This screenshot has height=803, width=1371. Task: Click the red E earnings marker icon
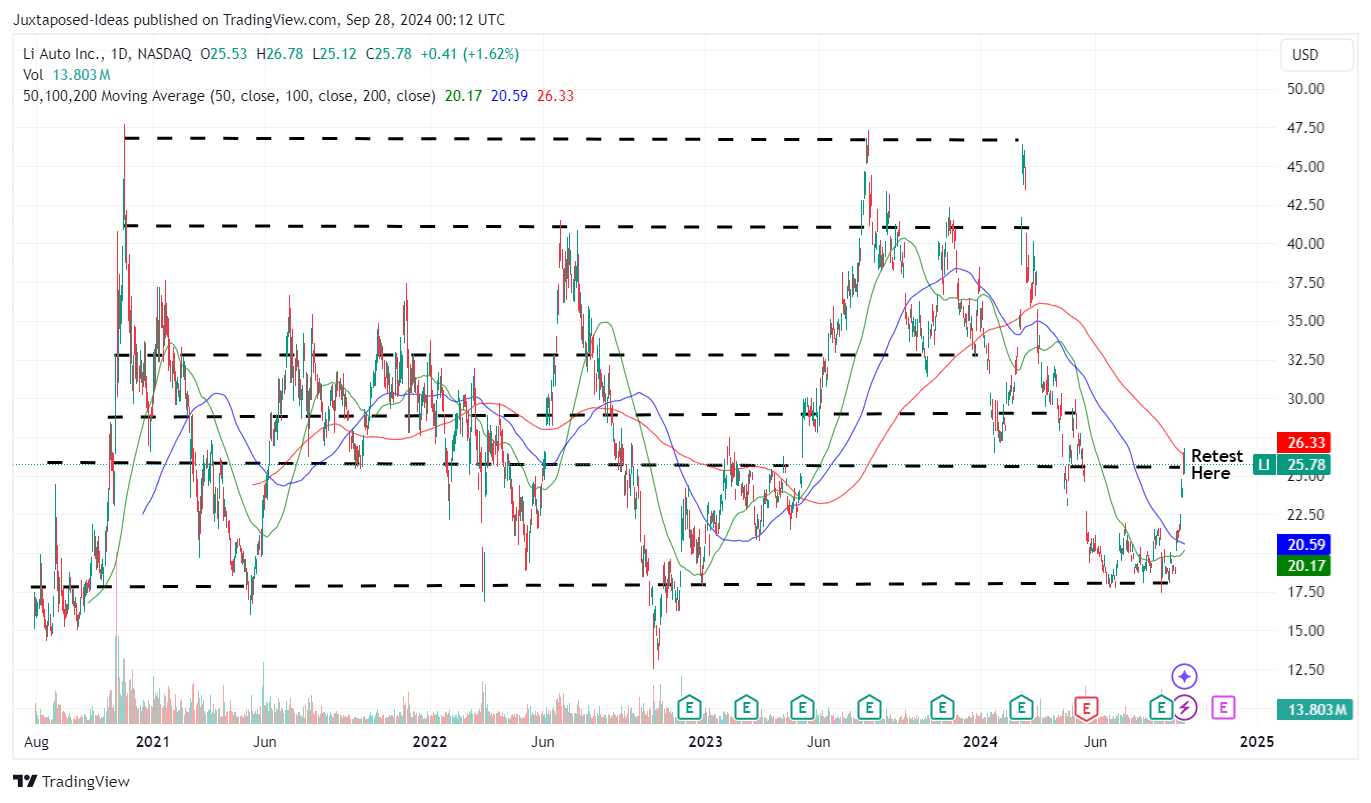coord(1086,708)
